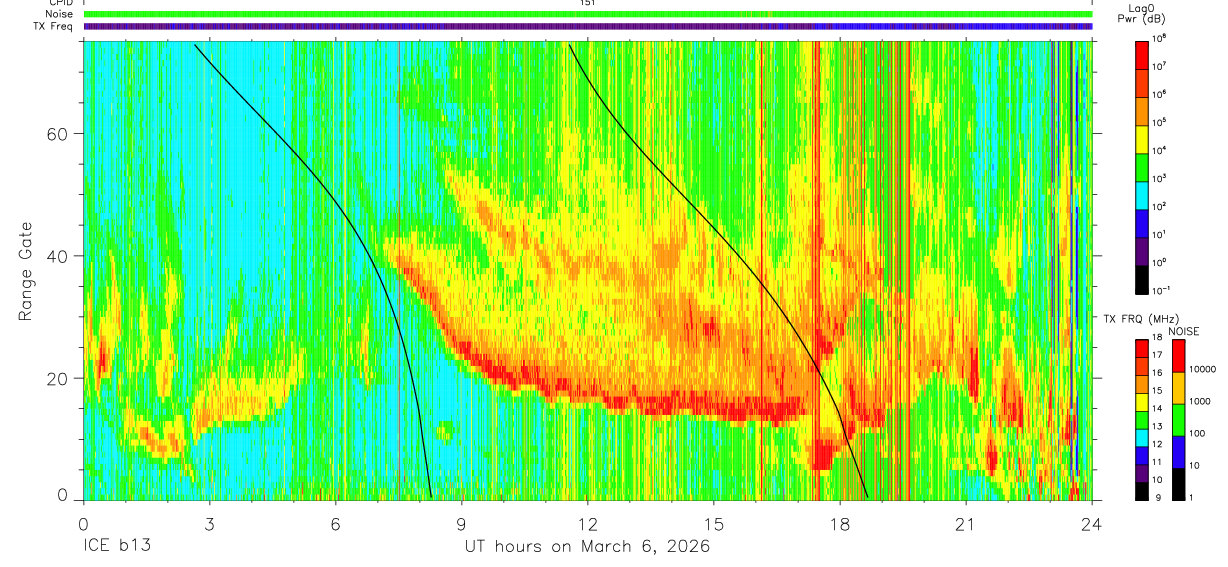Viewport: 1228px width, 567px height.
Task: Click the 'NOISE' legend title
Action: [1183, 331]
